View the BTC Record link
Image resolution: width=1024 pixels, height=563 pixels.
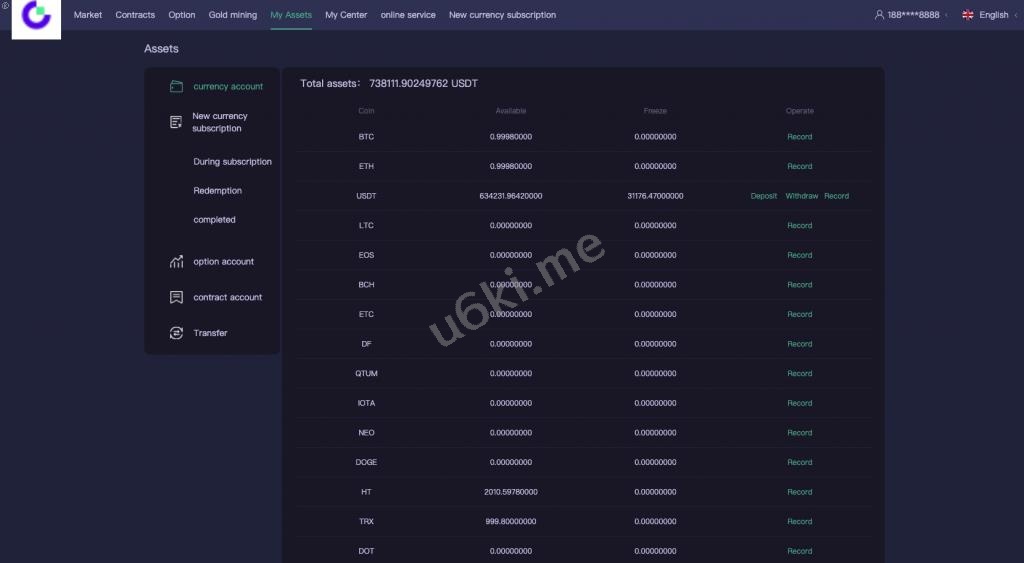click(799, 137)
